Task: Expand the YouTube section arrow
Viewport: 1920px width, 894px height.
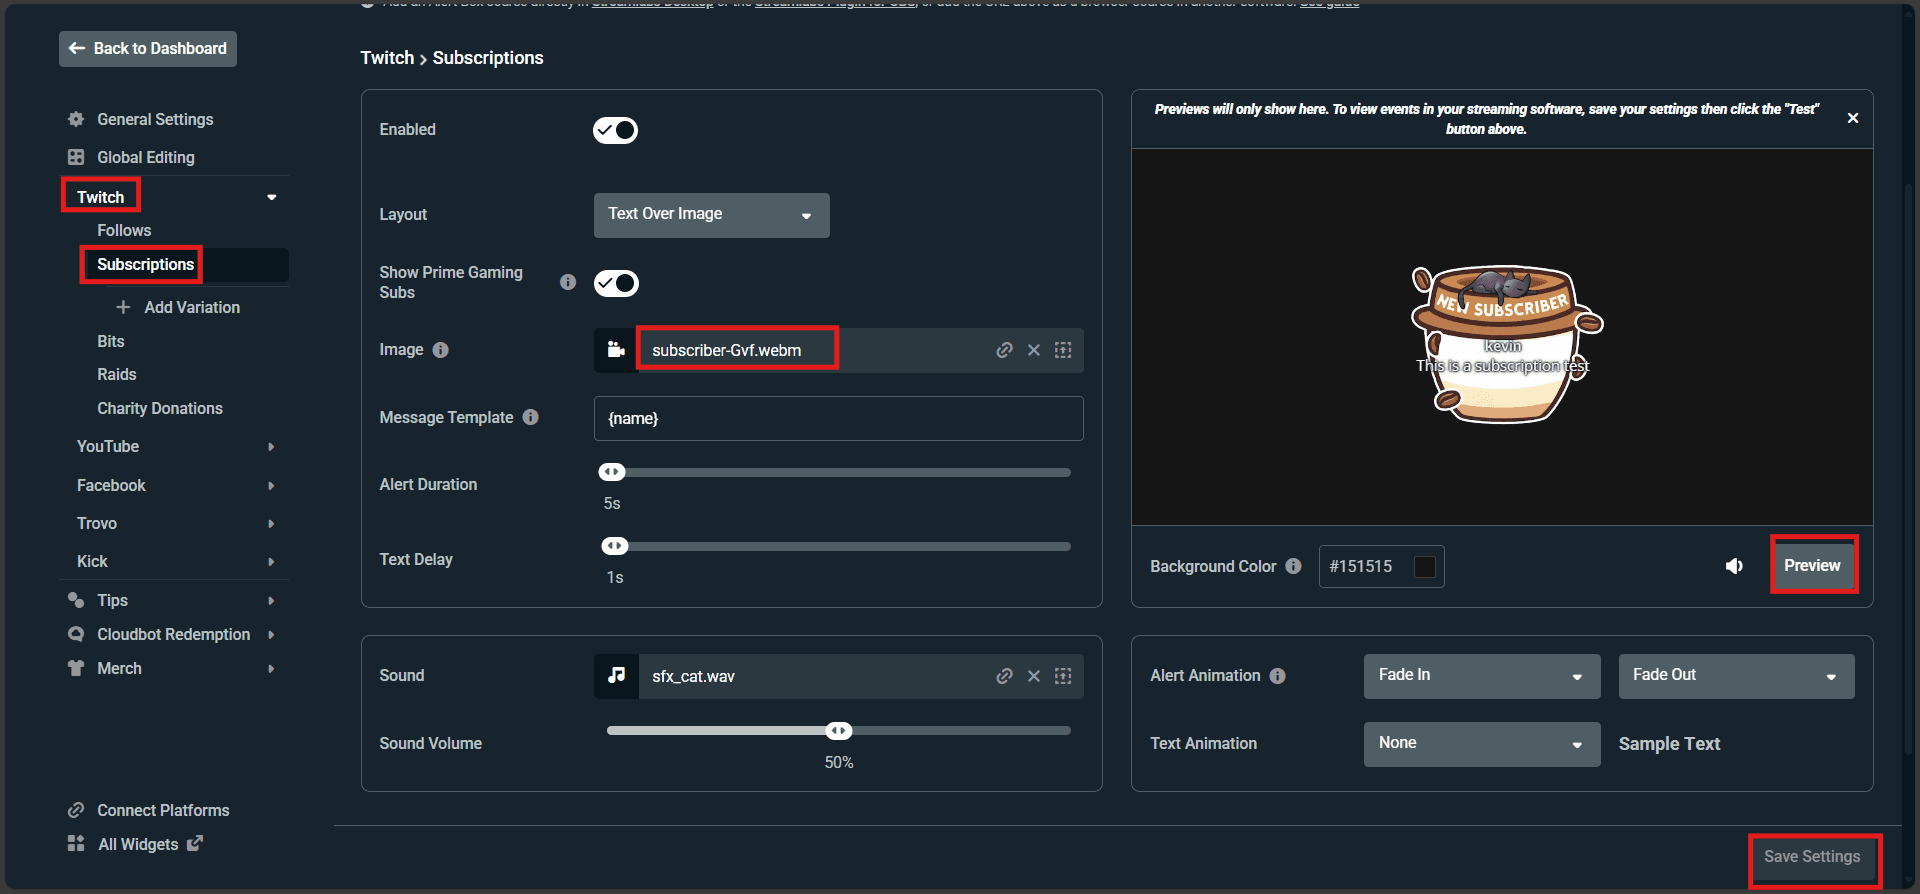Action: [271, 447]
